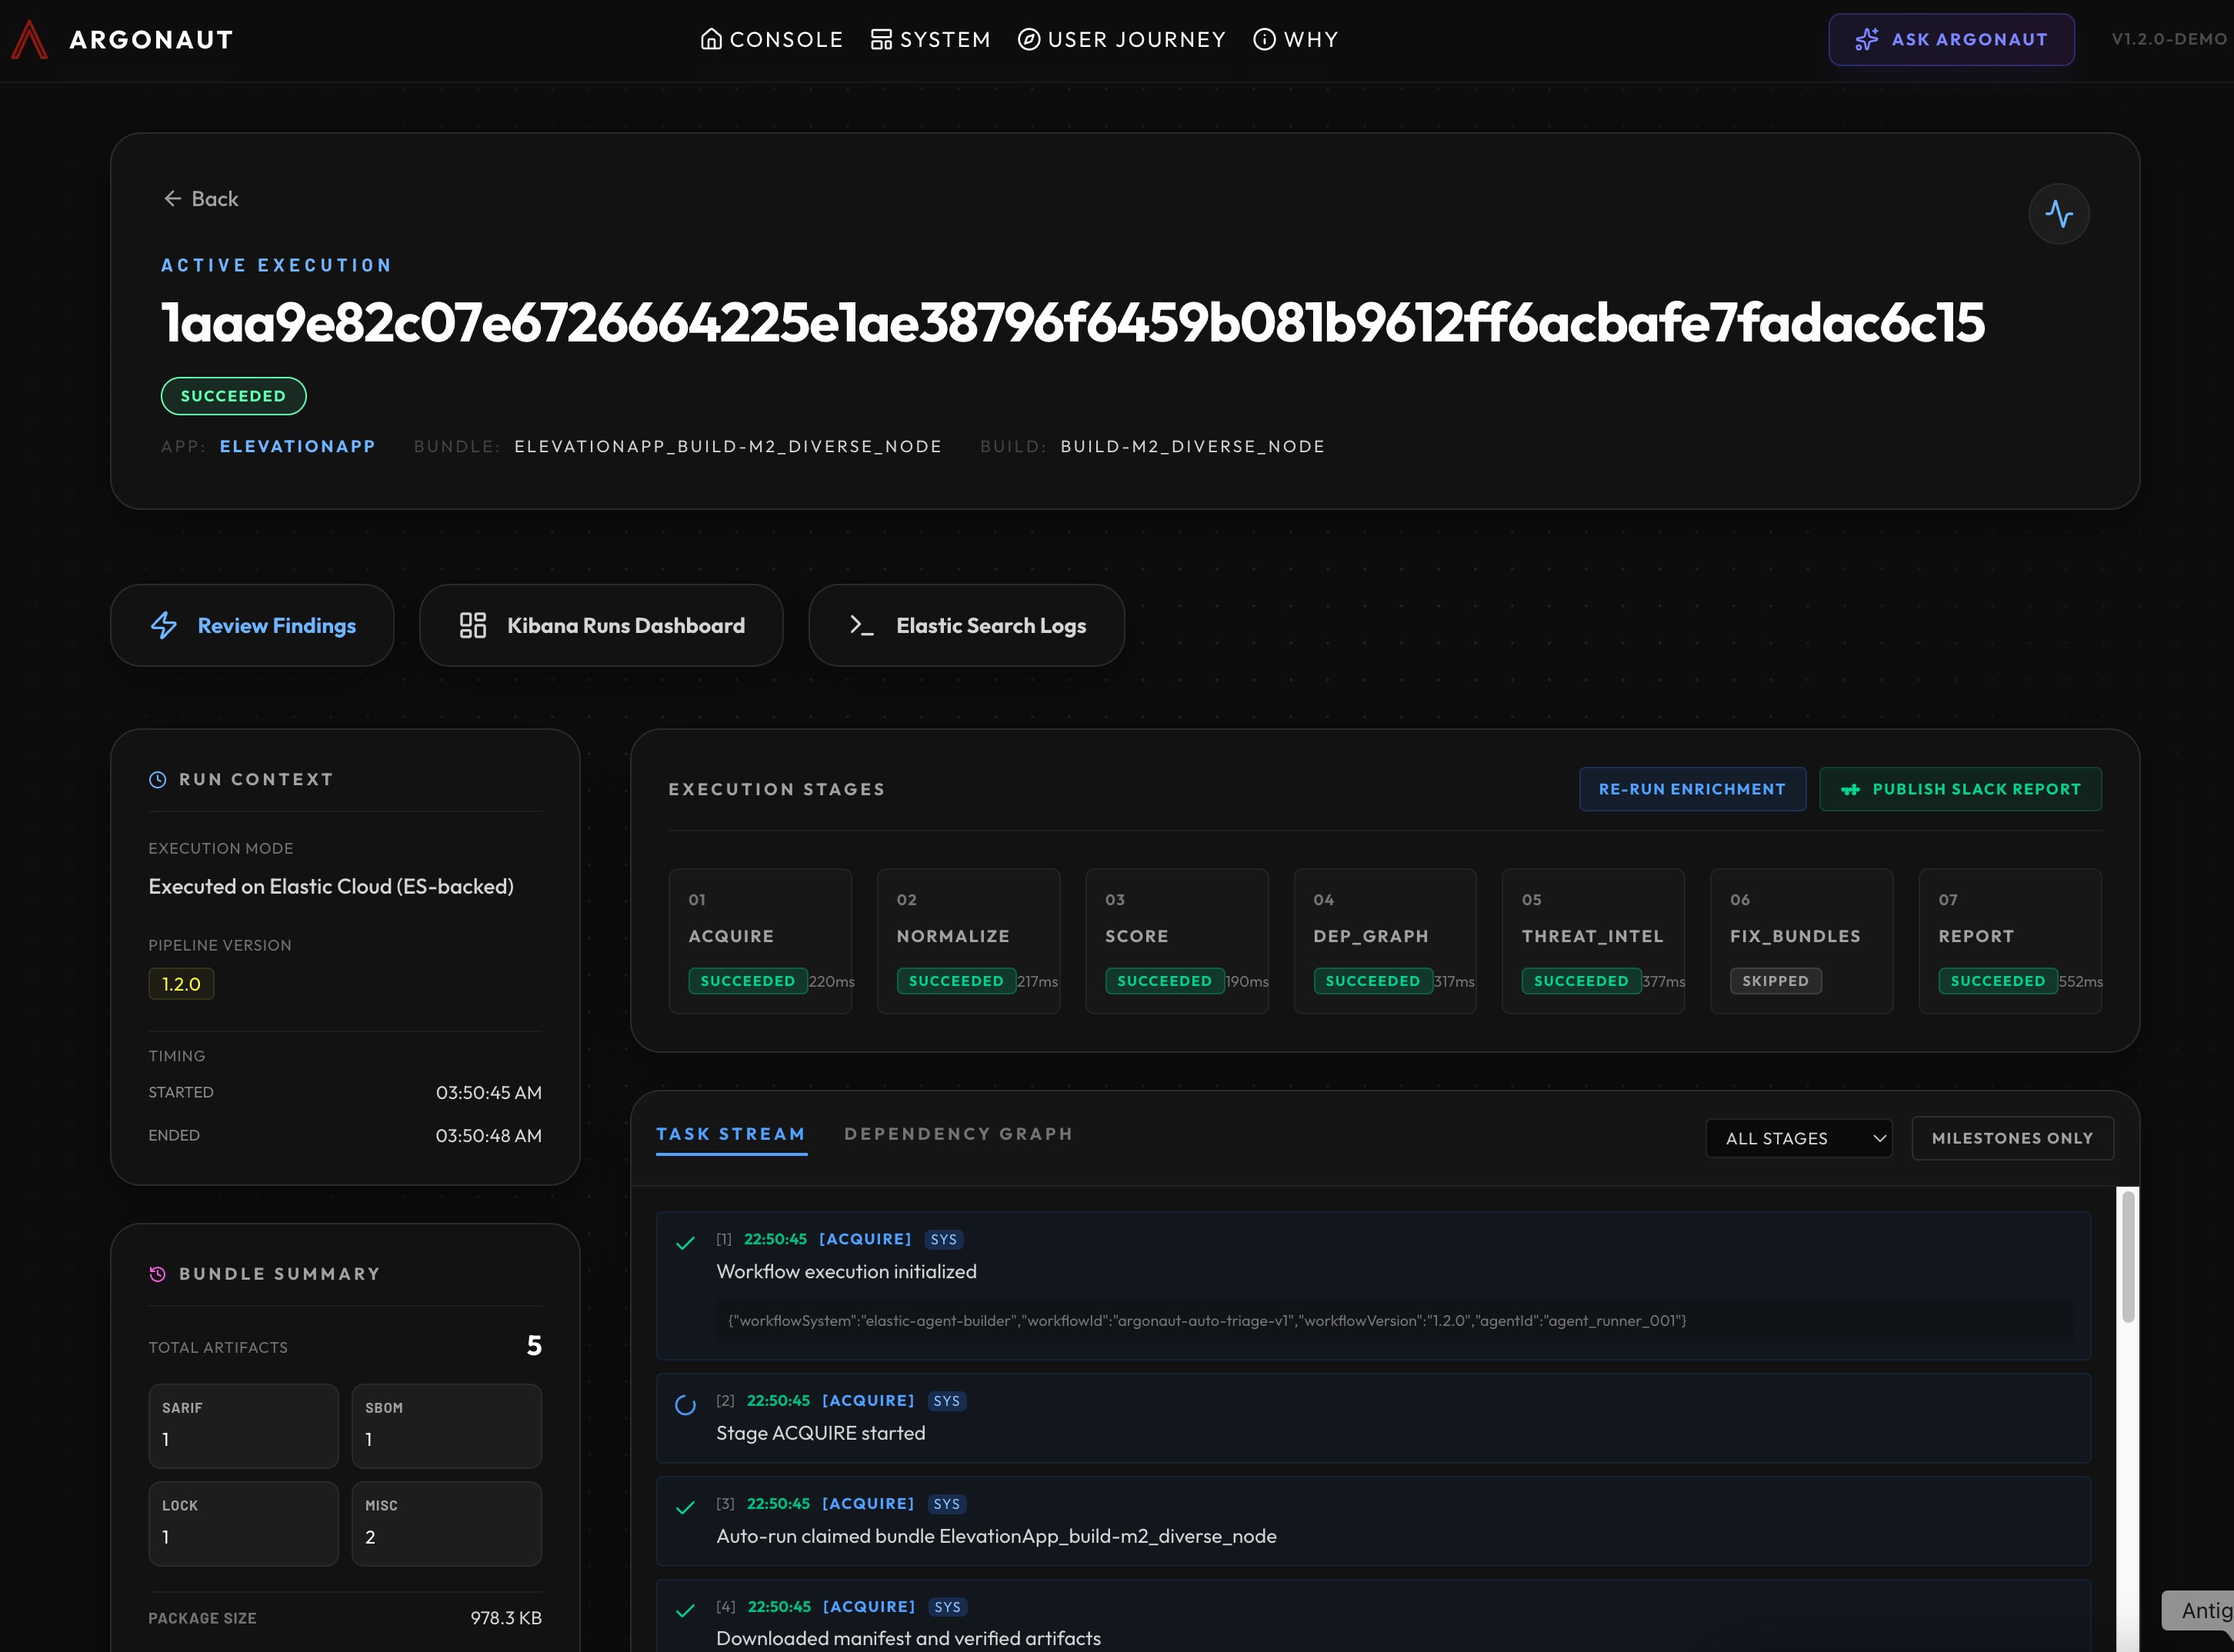2234x1652 pixels.
Task: Publish Slack report with Slack icon
Action: [x=1959, y=790]
